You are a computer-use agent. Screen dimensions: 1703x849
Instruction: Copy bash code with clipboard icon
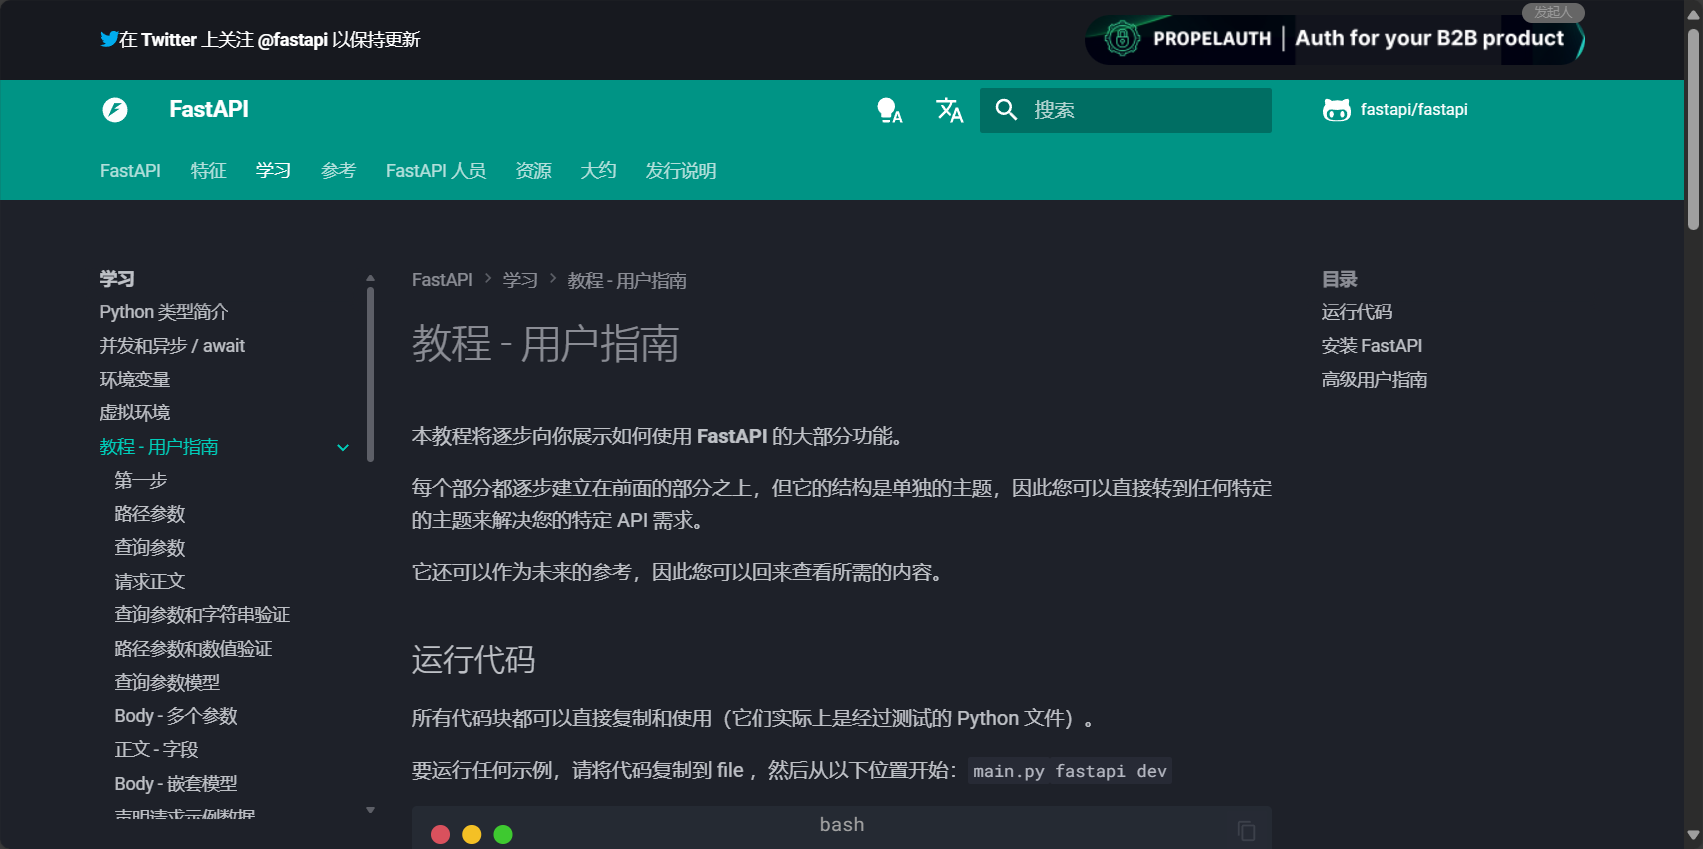point(1246,831)
